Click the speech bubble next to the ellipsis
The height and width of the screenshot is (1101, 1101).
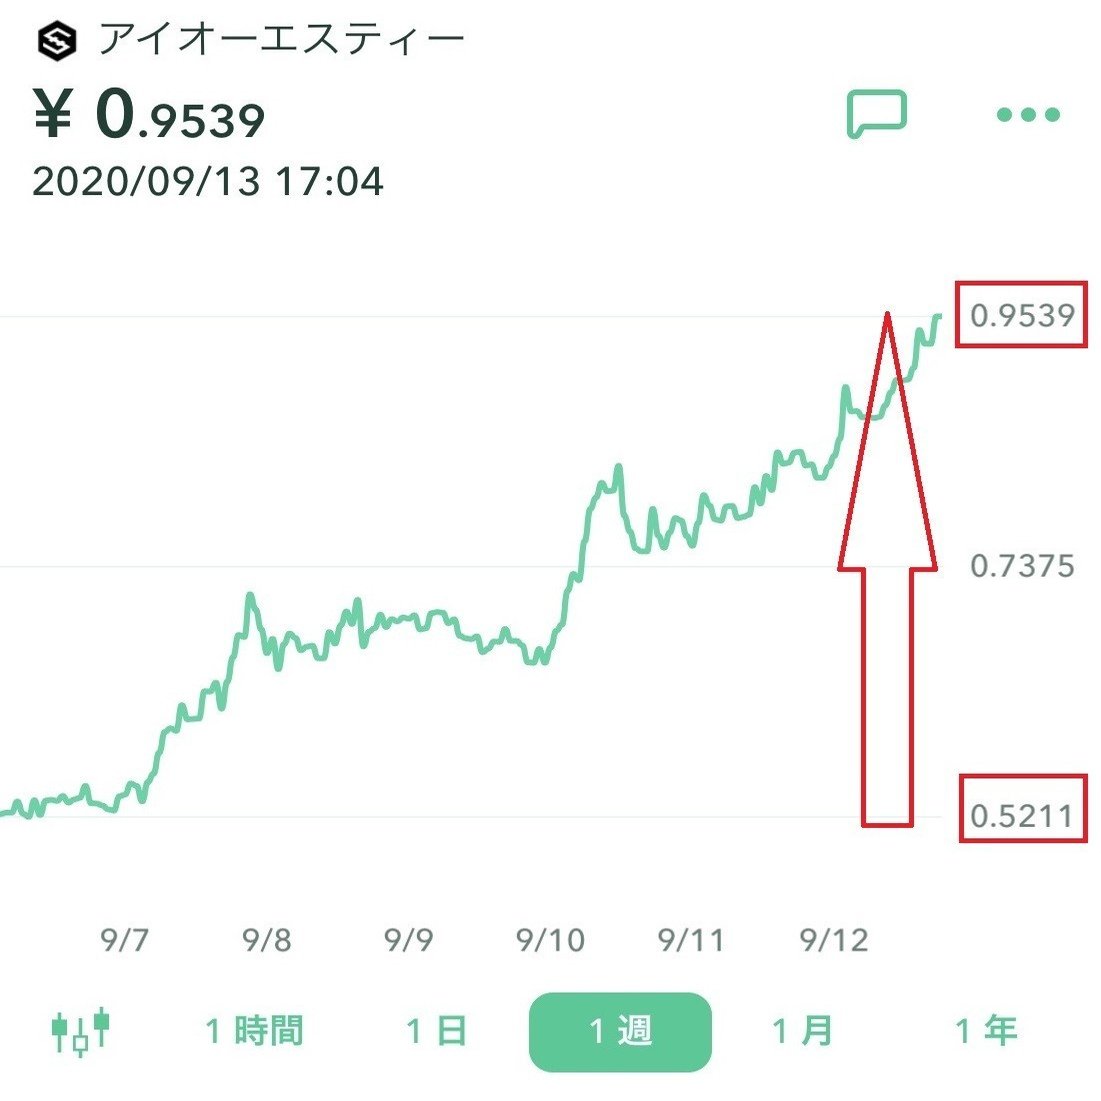pyautogui.click(x=877, y=112)
